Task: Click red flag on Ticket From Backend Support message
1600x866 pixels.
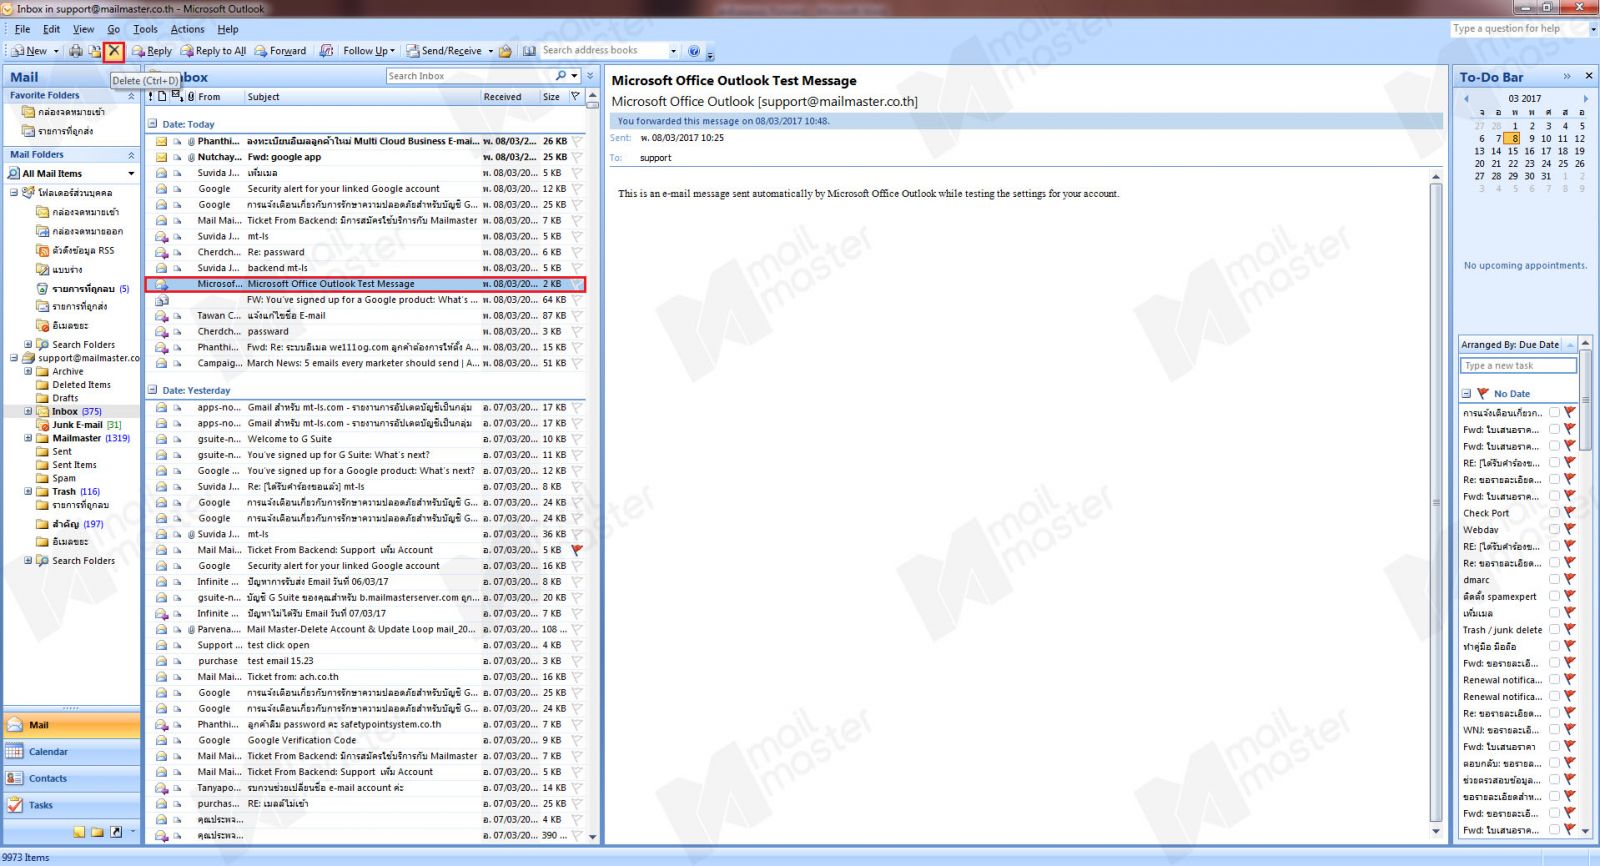Action: pyautogui.click(x=577, y=550)
